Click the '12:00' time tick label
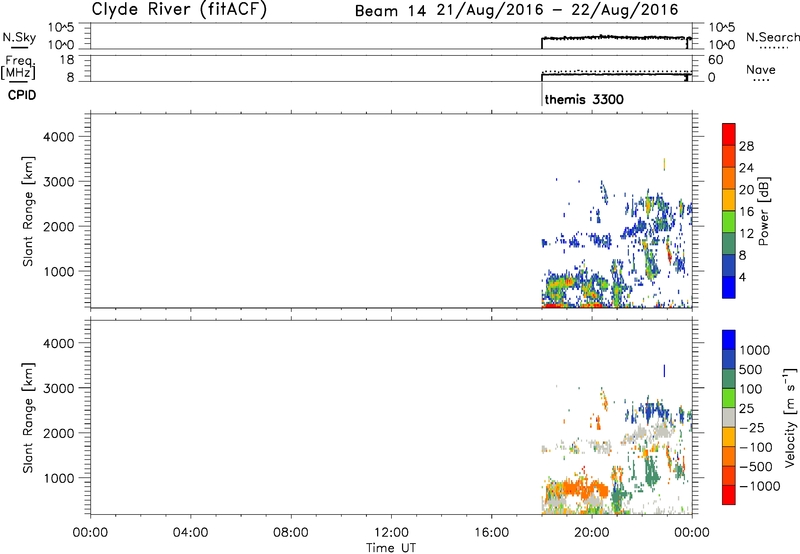800x554 pixels. (391, 533)
